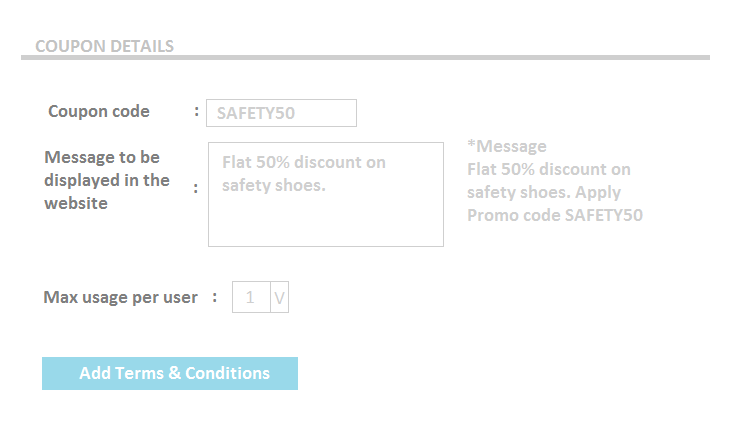The height and width of the screenshot is (439, 748).
Task: Click the colon beside the website message label
Action: (195, 187)
